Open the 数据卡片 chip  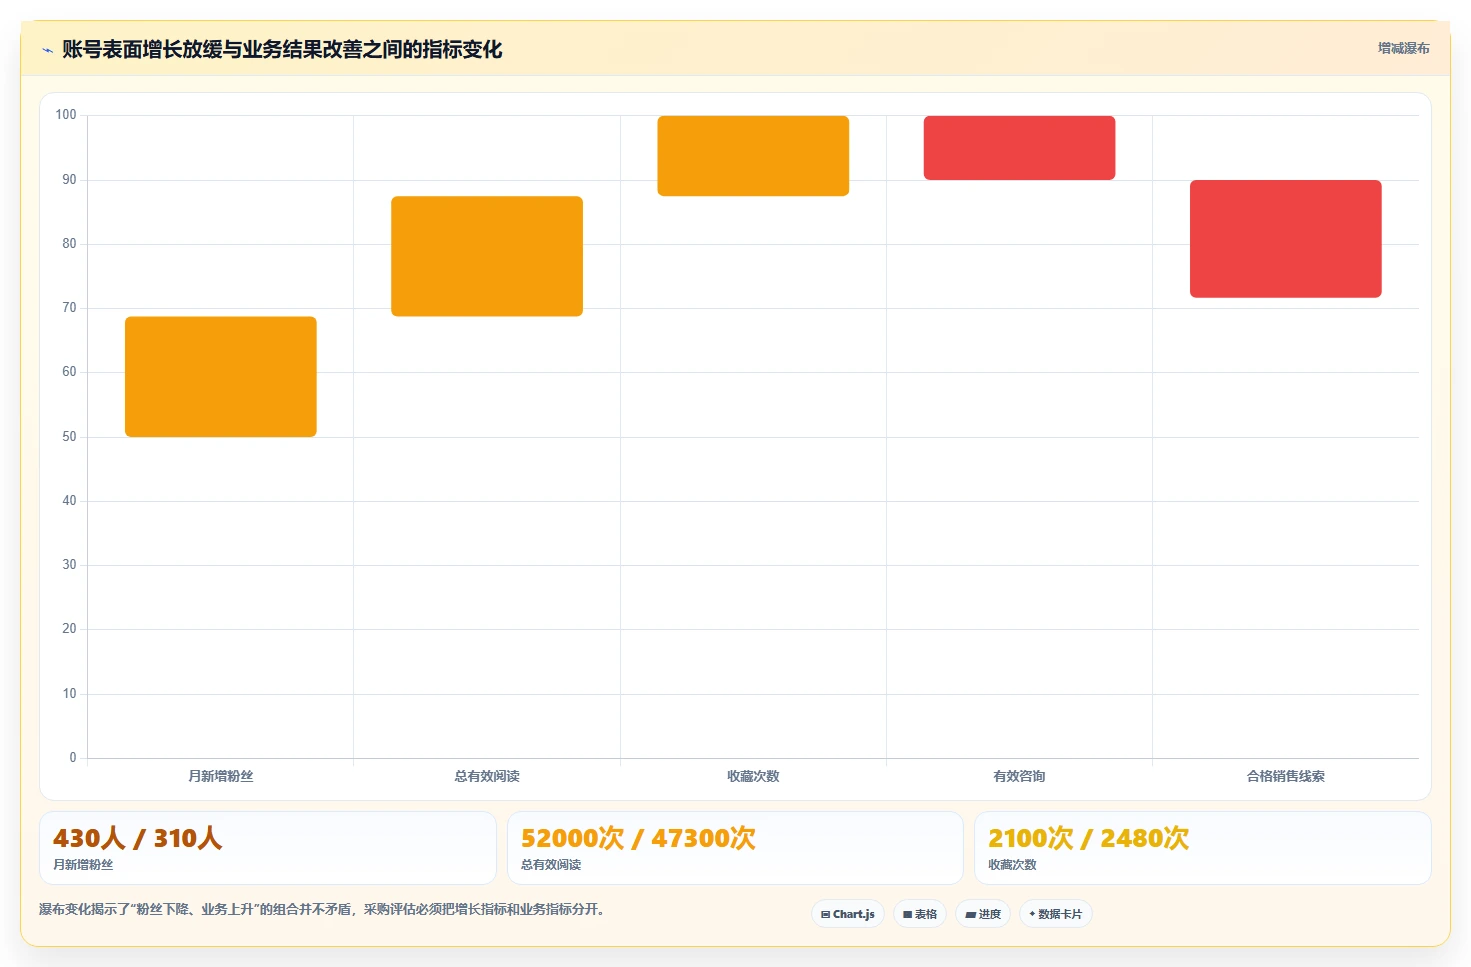click(x=1056, y=914)
